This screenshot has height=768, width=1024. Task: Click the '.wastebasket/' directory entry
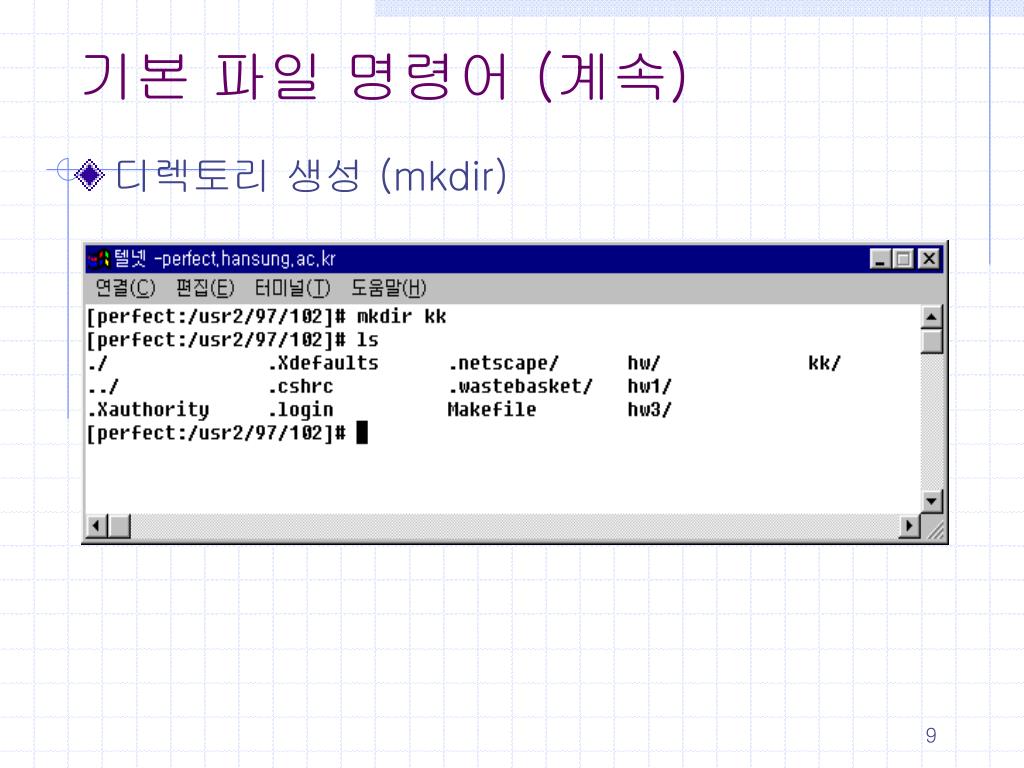(x=520, y=387)
